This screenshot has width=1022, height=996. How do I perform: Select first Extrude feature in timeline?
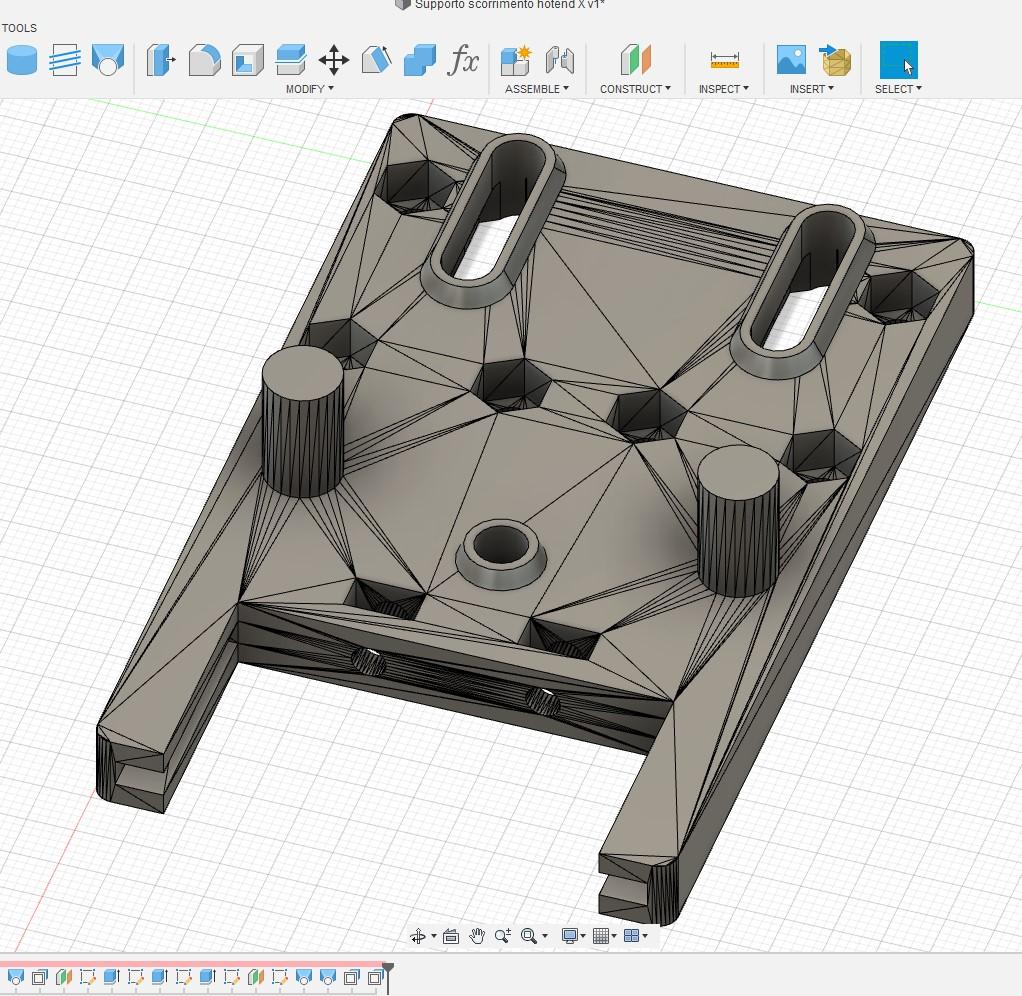111,977
